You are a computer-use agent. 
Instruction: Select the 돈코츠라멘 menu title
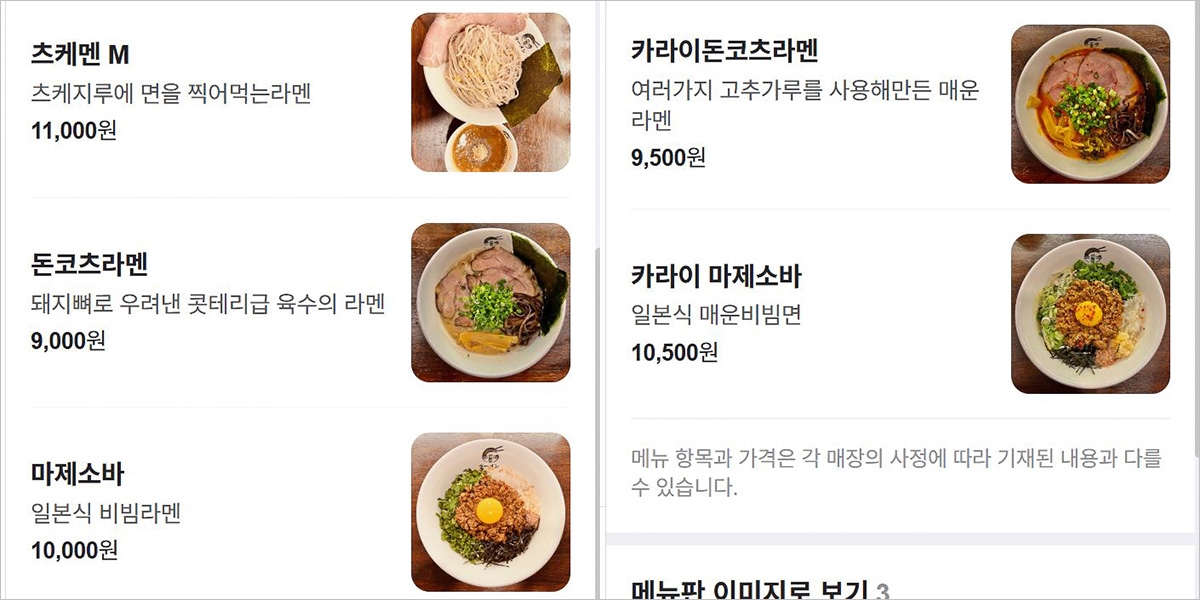pos(90,264)
